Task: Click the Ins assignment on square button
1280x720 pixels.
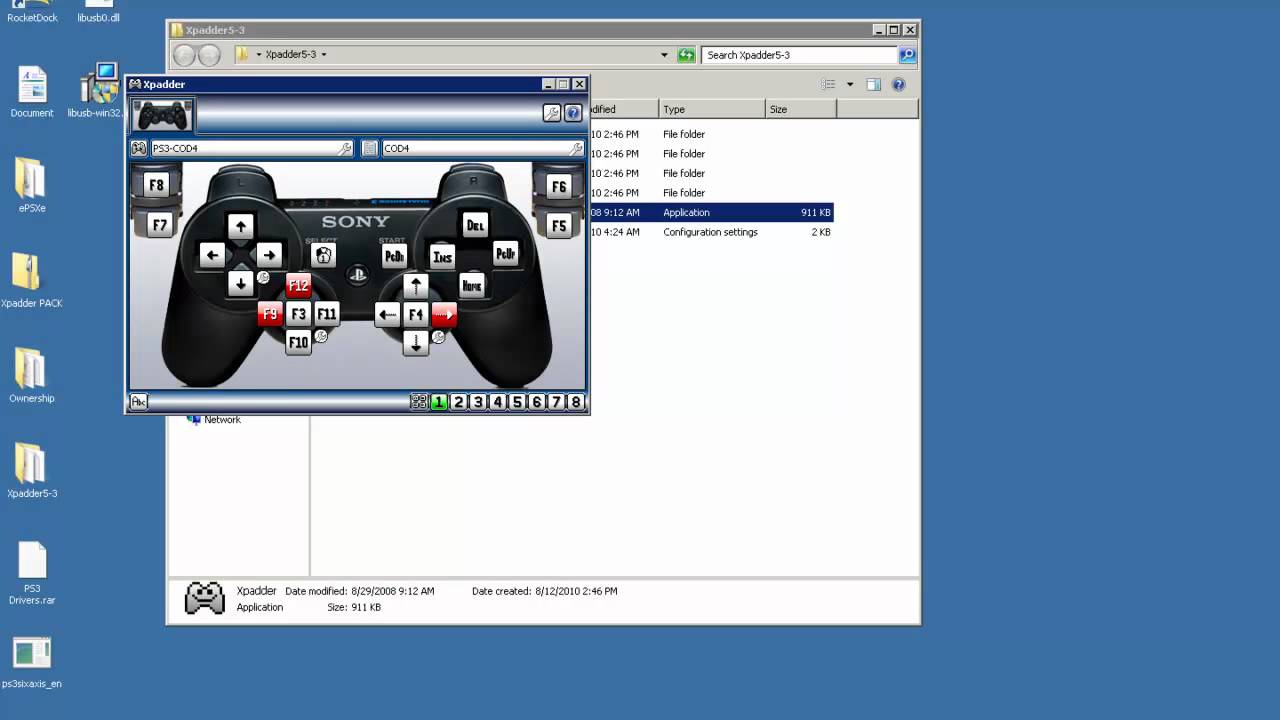Action: pos(442,257)
